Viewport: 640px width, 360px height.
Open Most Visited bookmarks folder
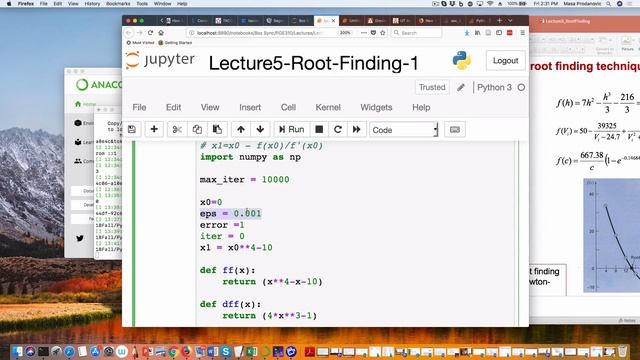point(140,42)
